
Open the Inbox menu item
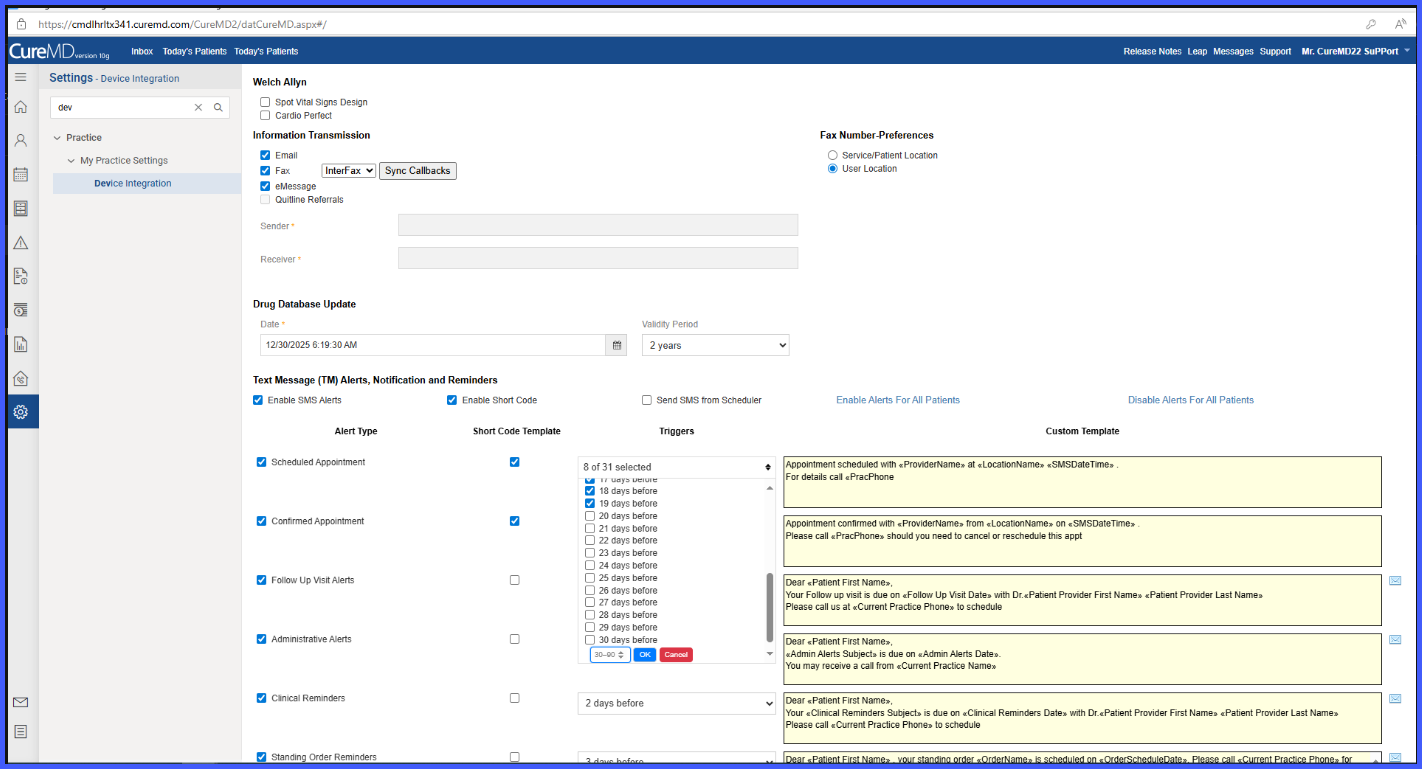(142, 51)
